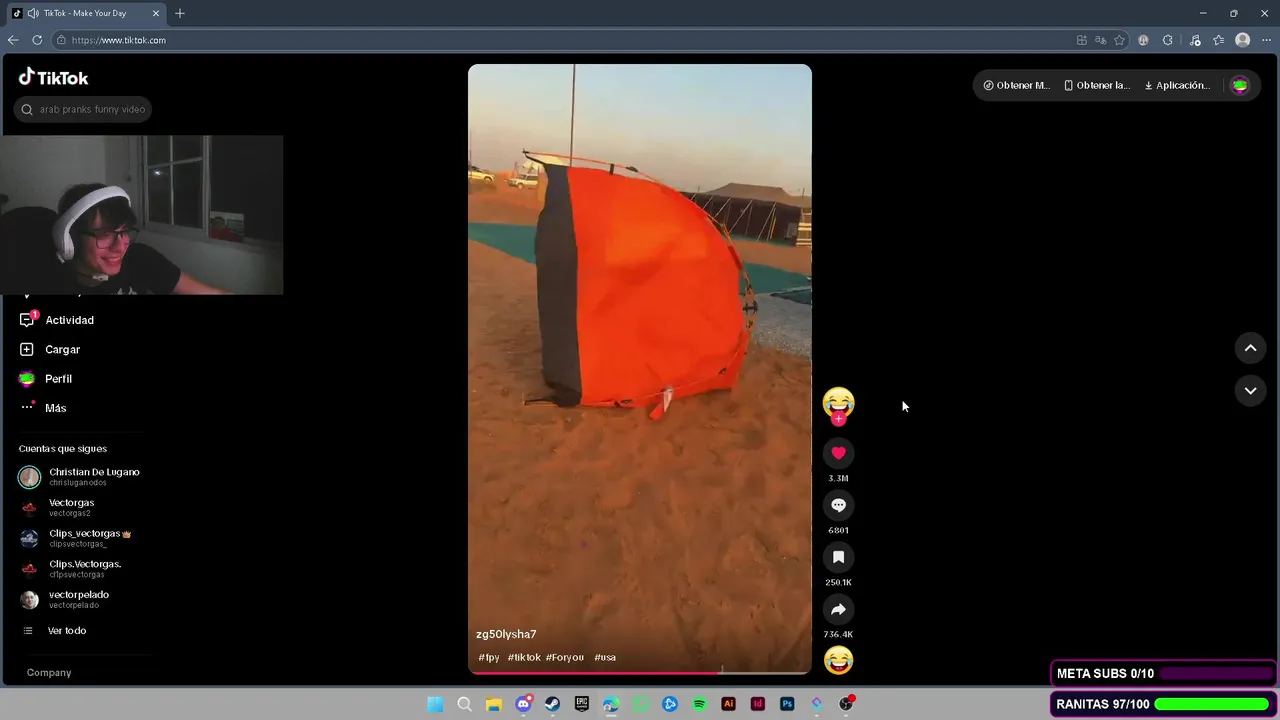
Task: Reload the page
Action: pos(37,40)
